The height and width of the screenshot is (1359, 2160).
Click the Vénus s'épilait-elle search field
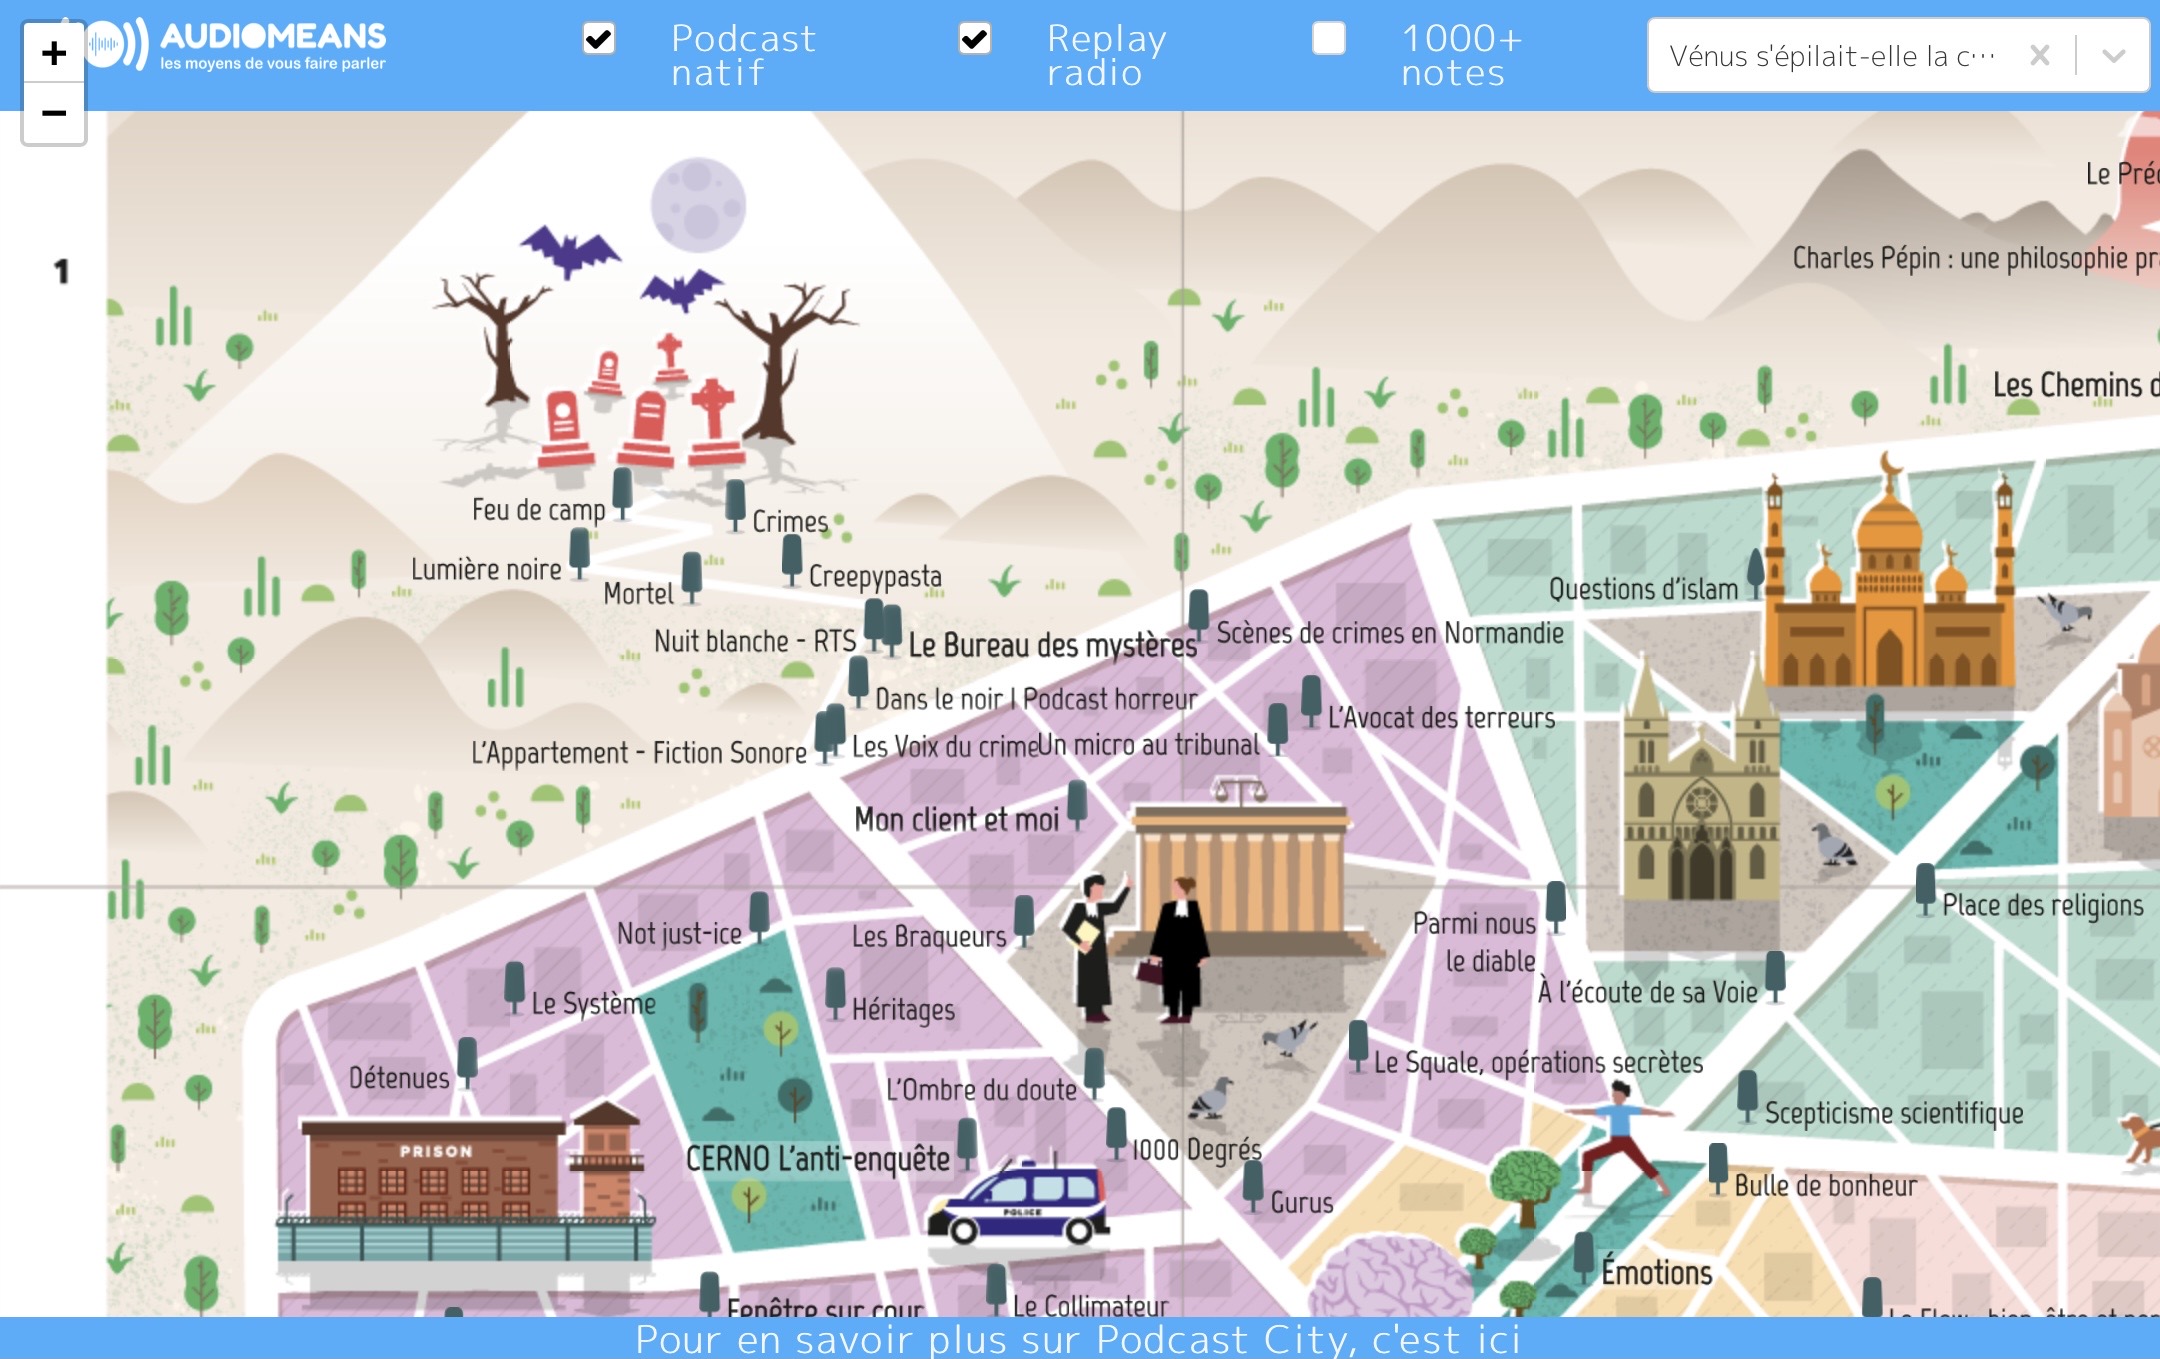coord(1830,56)
